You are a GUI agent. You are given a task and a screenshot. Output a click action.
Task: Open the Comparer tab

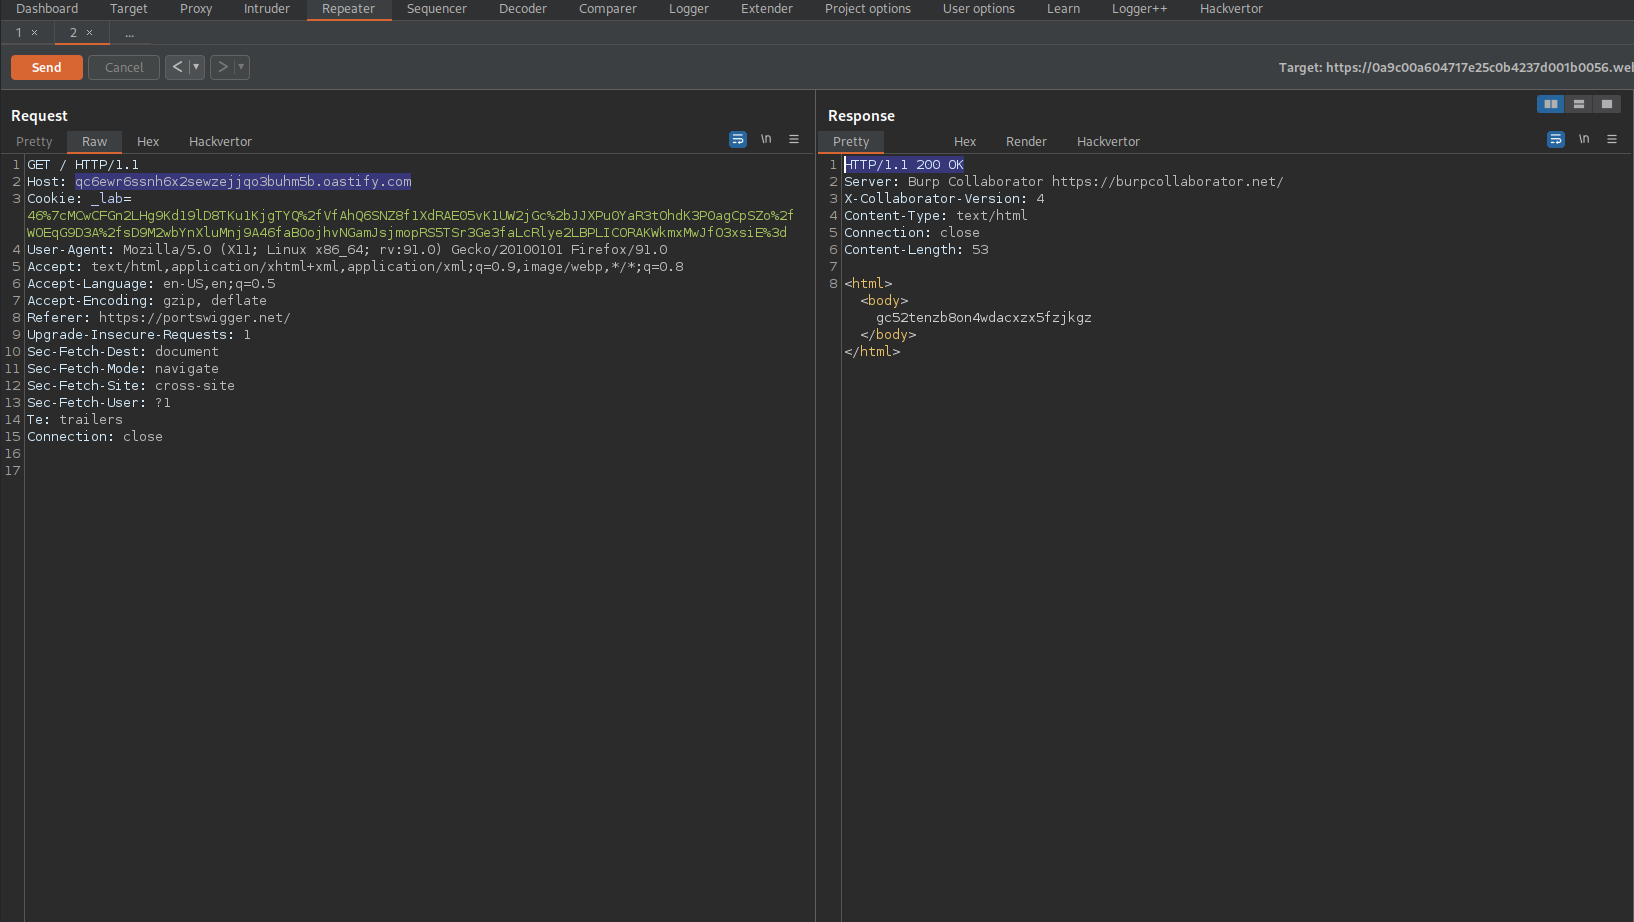click(x=608, y=9)
